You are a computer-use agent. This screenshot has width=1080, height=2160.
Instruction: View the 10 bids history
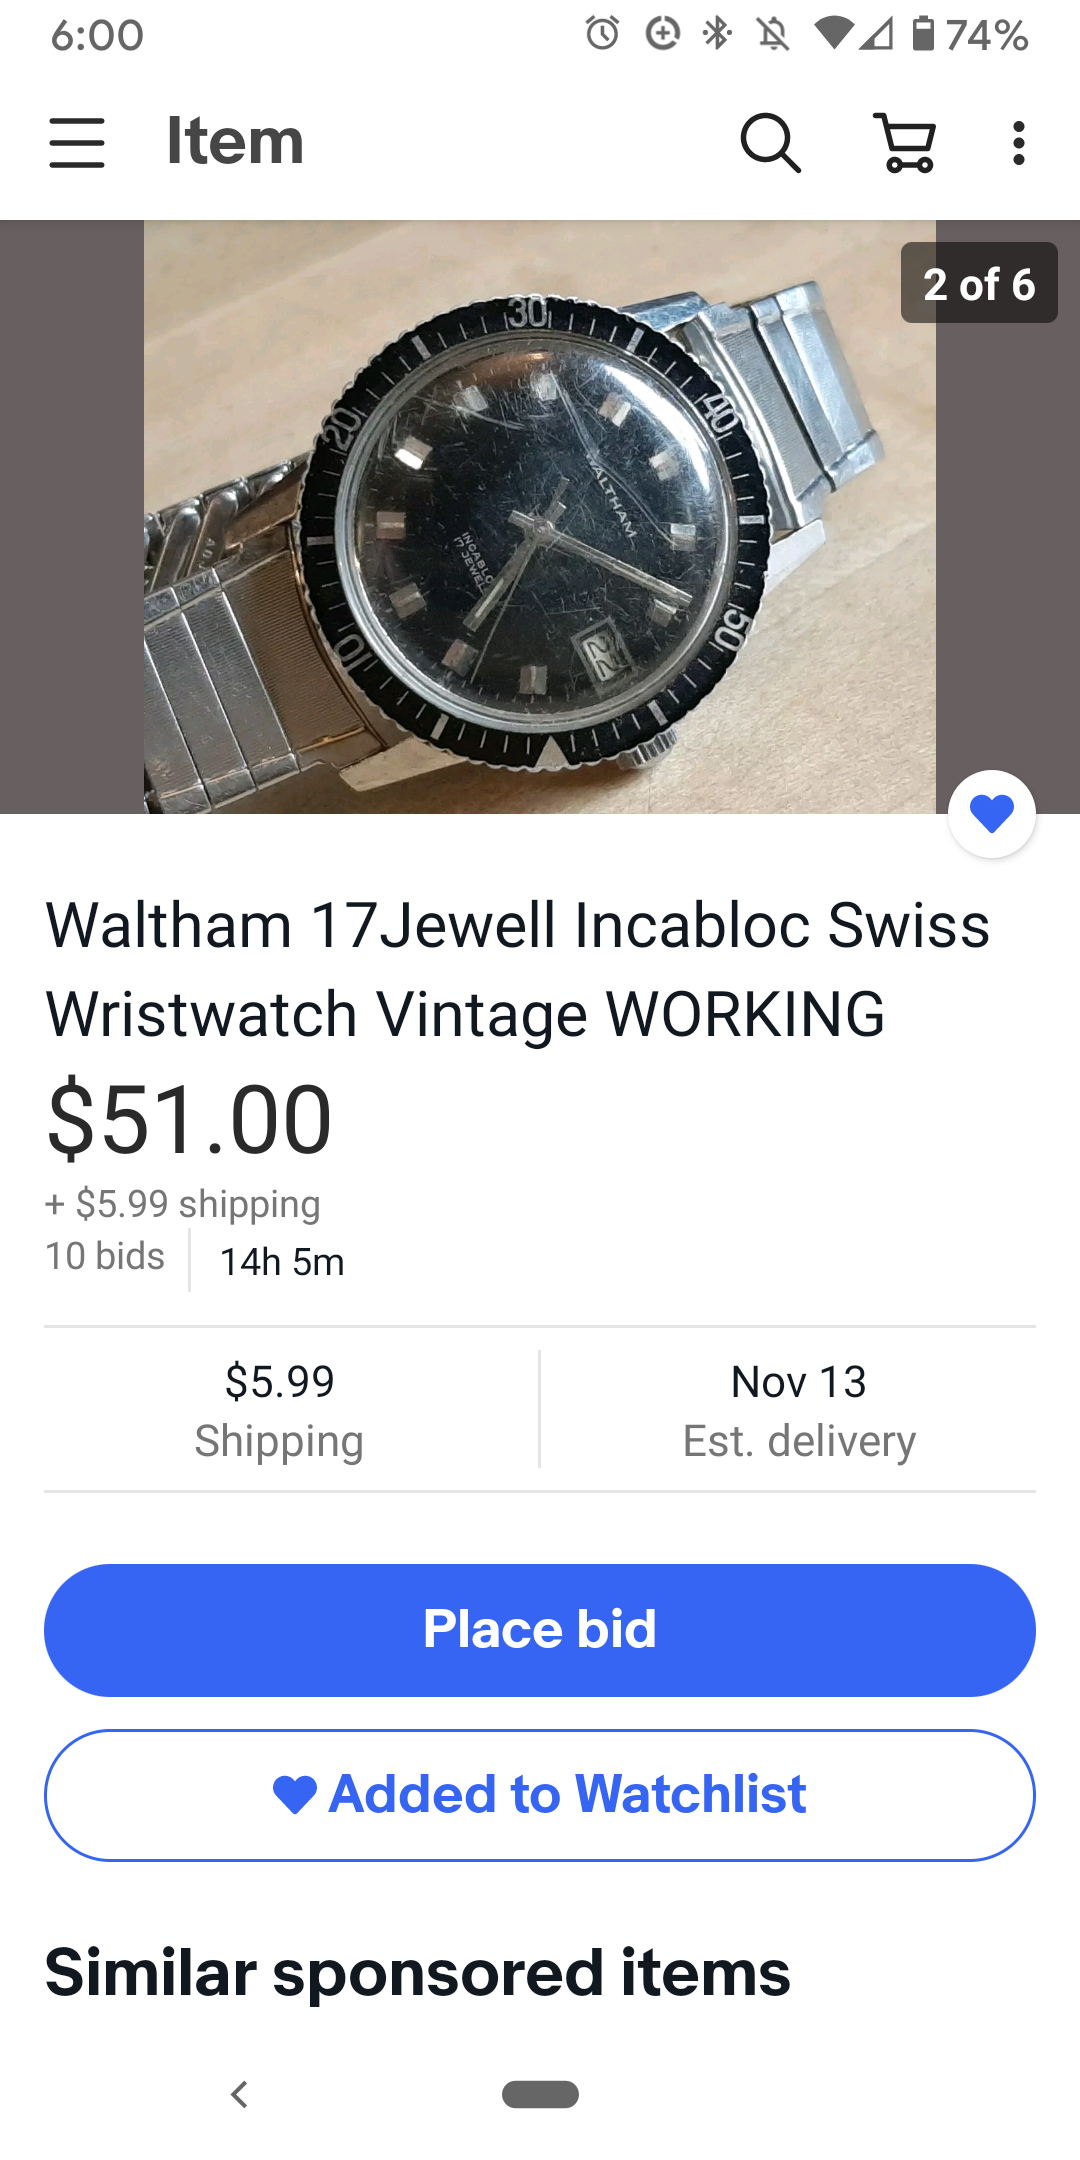click(105, 1257)
